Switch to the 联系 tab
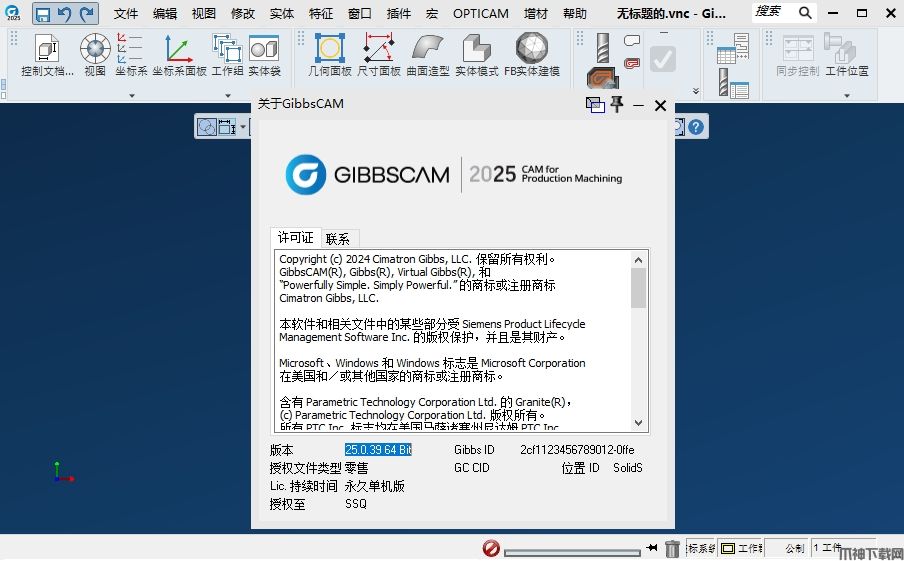Image resolution: width=904 pixels, height=561 pixels. click(338, 239)
